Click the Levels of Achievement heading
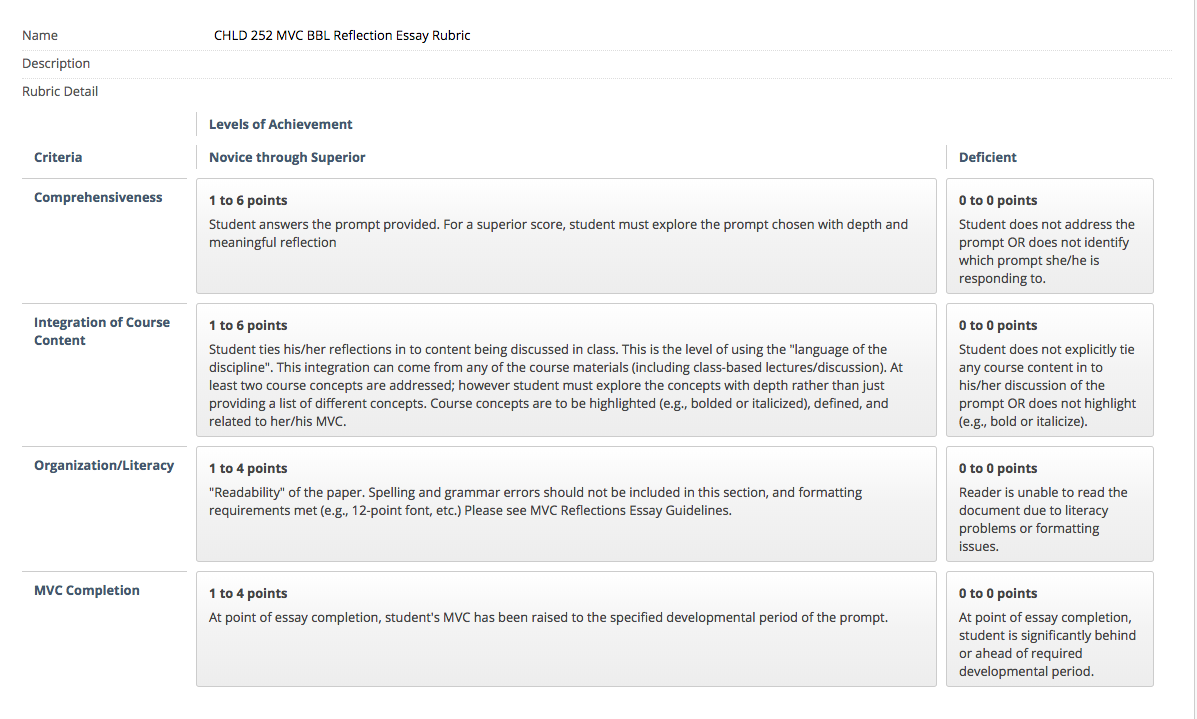 coord(280,124)
